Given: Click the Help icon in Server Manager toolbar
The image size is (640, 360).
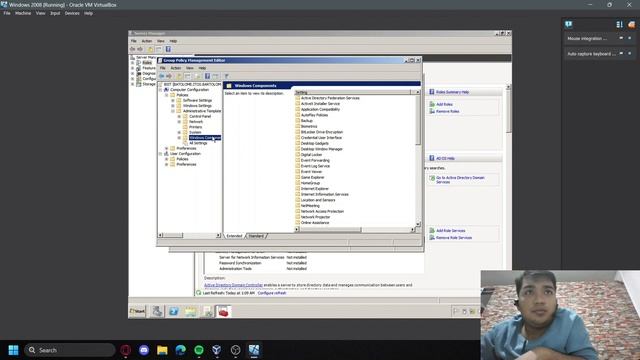Looking at the screenshot, I should coord(168,49).
